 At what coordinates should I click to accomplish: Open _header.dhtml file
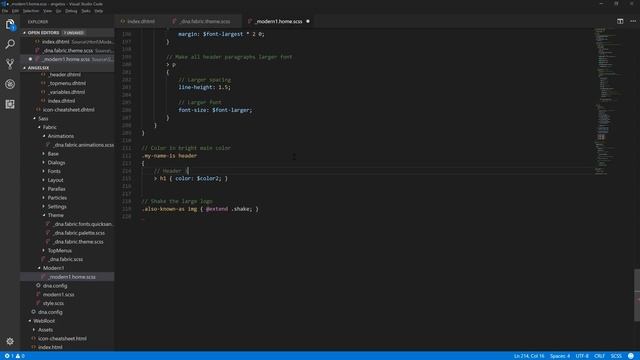[x=67, y=75]
